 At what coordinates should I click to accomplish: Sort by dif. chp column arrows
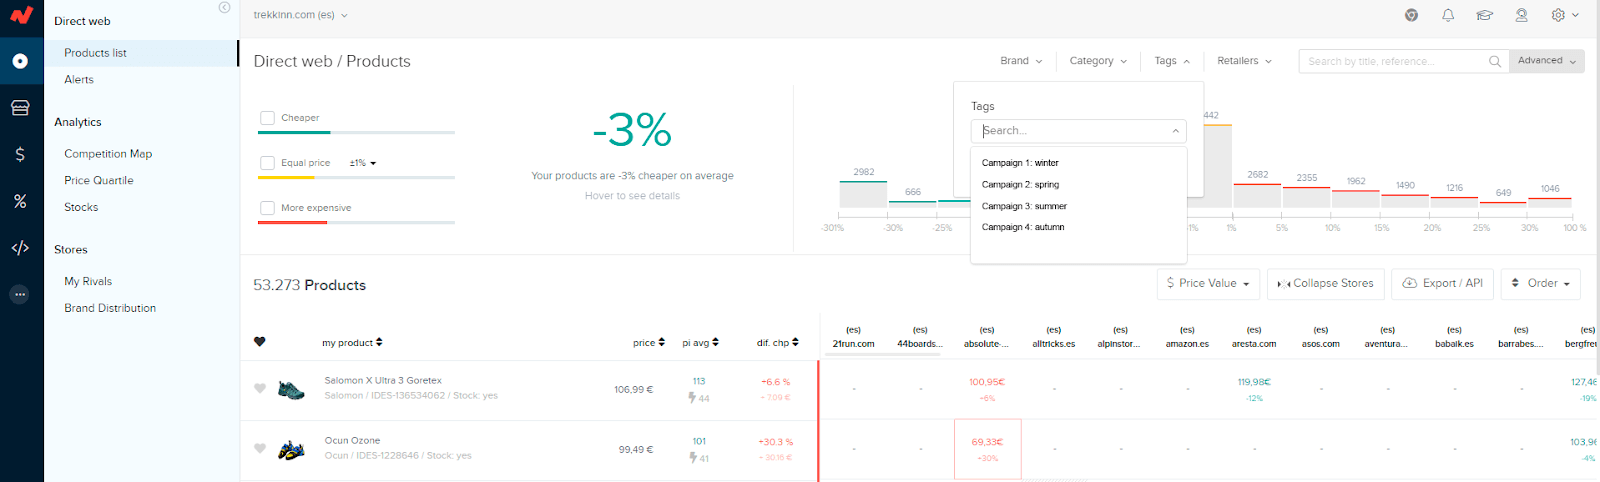(795, 342)
